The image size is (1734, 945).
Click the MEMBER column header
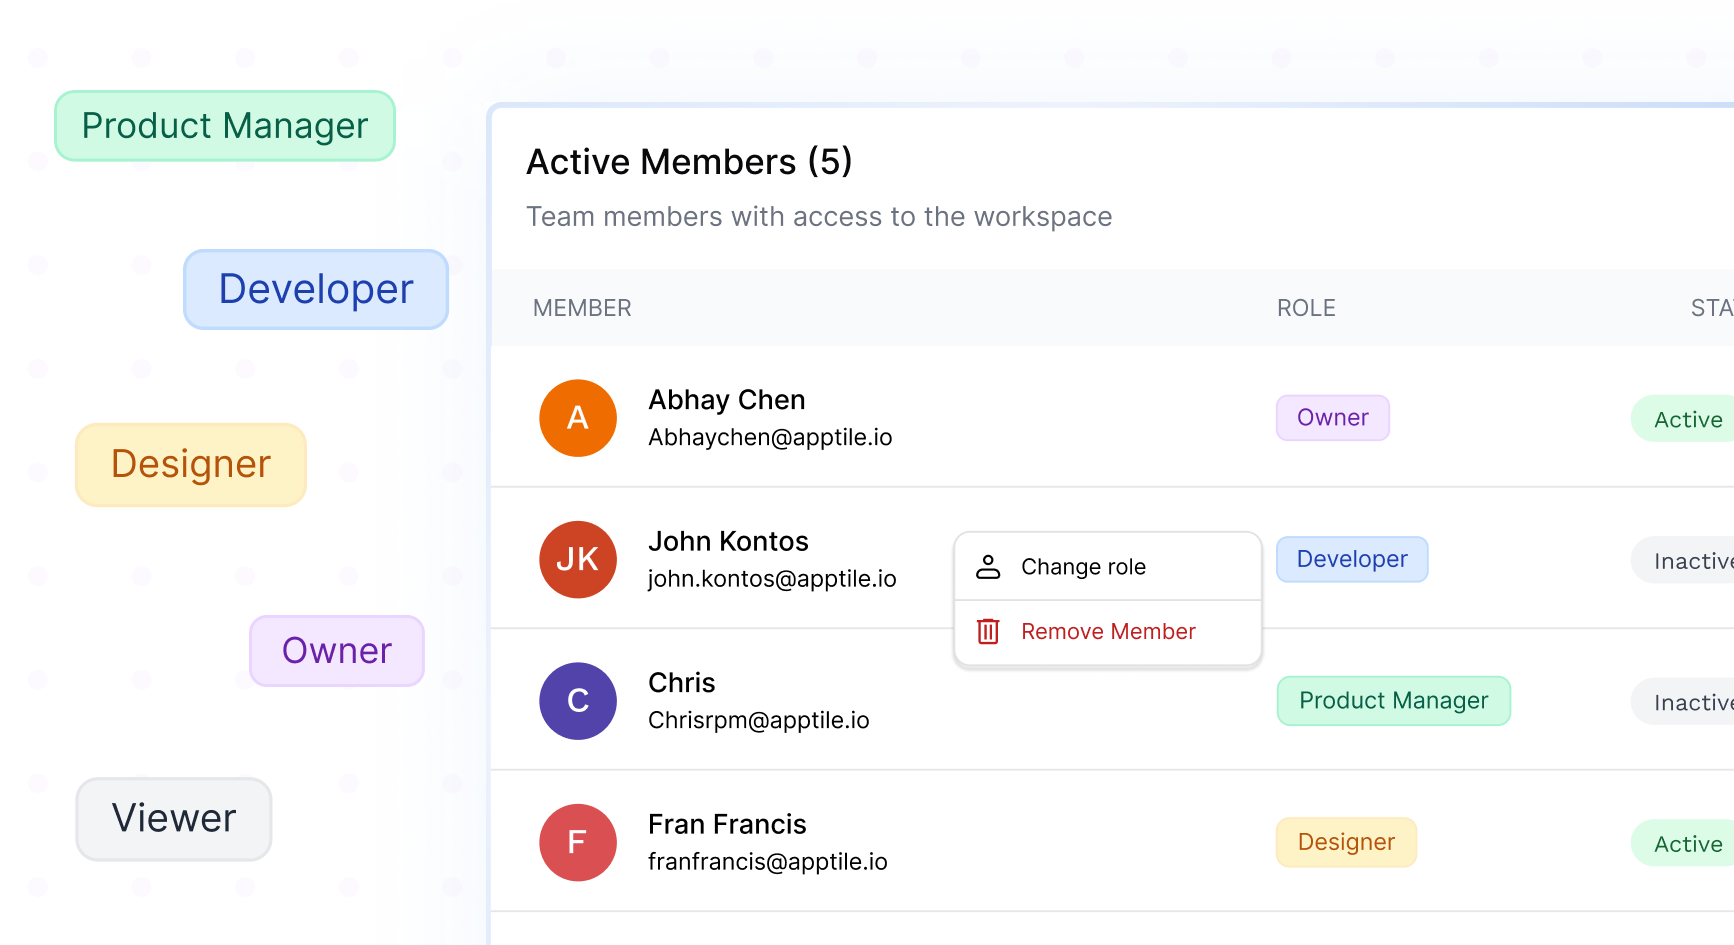tap(582, 308)
